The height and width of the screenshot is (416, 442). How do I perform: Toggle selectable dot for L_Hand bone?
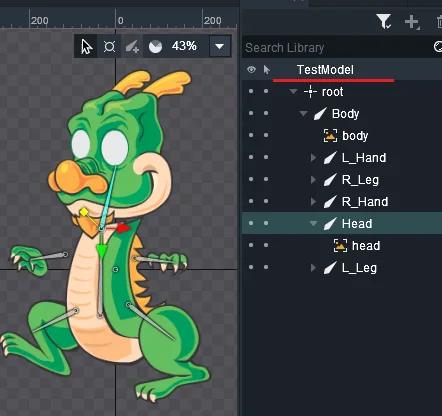coord(266,157)
